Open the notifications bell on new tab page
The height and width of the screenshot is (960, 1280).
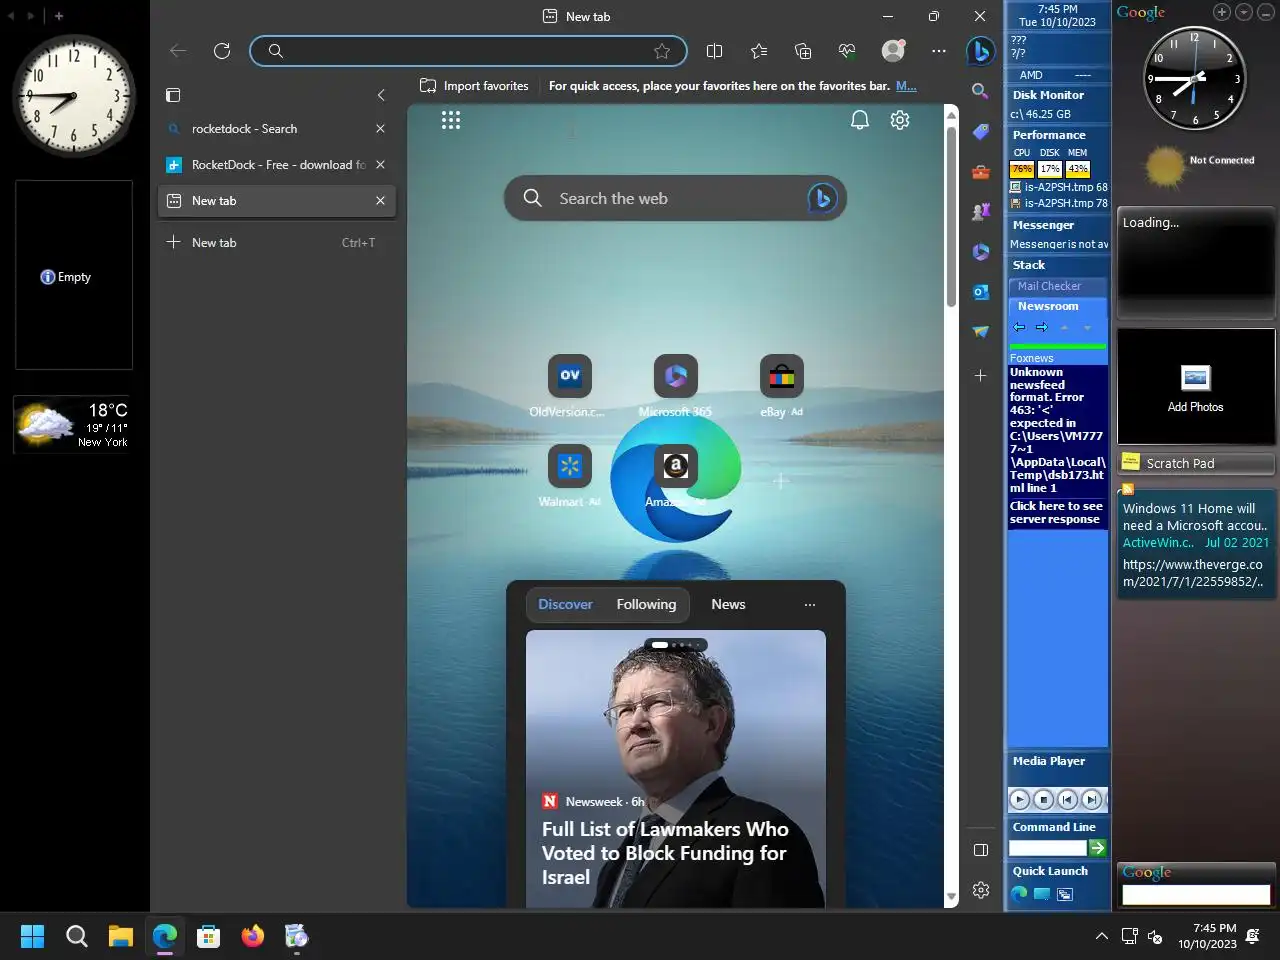(x=859, y=120)
